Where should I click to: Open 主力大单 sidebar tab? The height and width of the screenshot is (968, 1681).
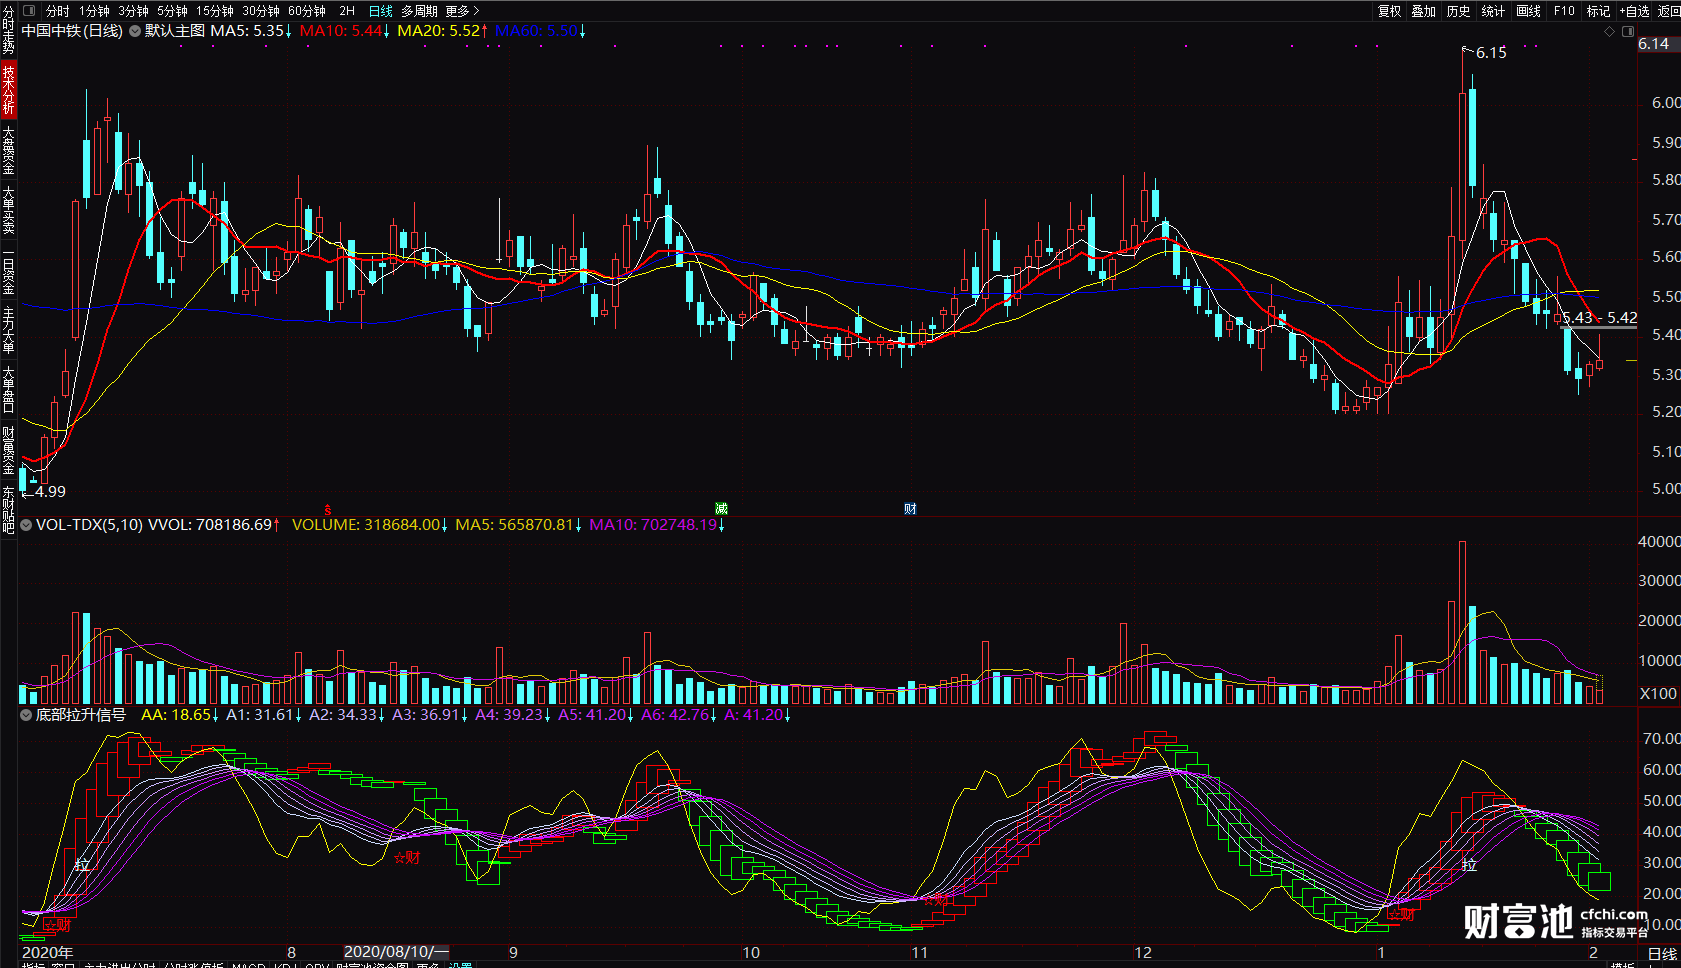tap(8, 330)
